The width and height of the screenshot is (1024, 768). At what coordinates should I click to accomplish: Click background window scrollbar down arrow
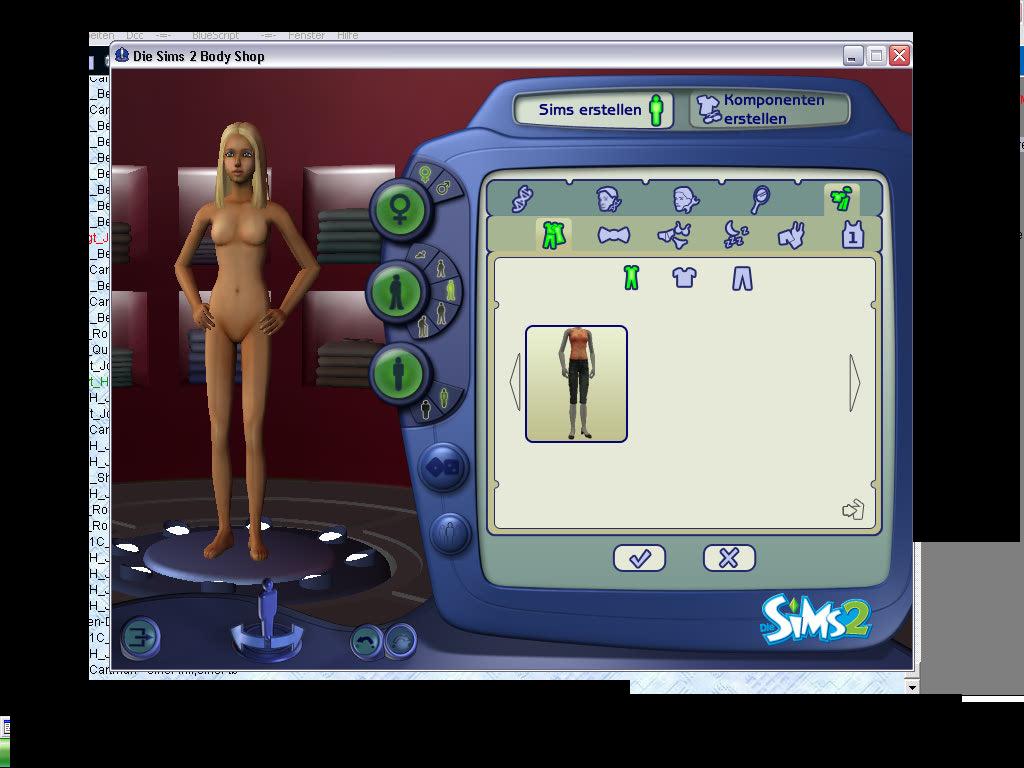click(x=912, y=686)
